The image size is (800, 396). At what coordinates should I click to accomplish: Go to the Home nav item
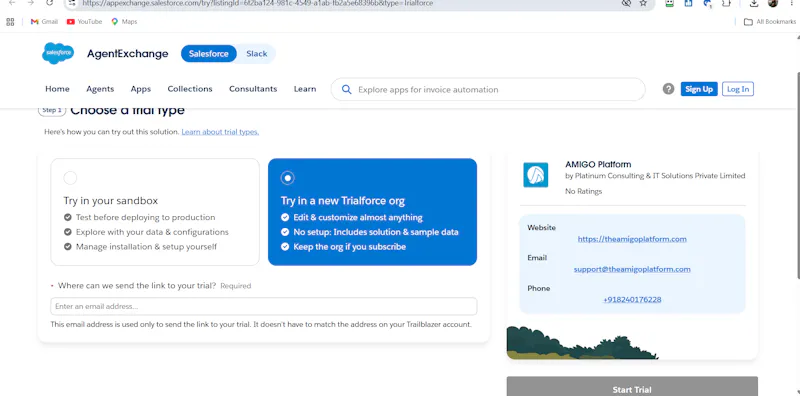[x=57, y=89]
